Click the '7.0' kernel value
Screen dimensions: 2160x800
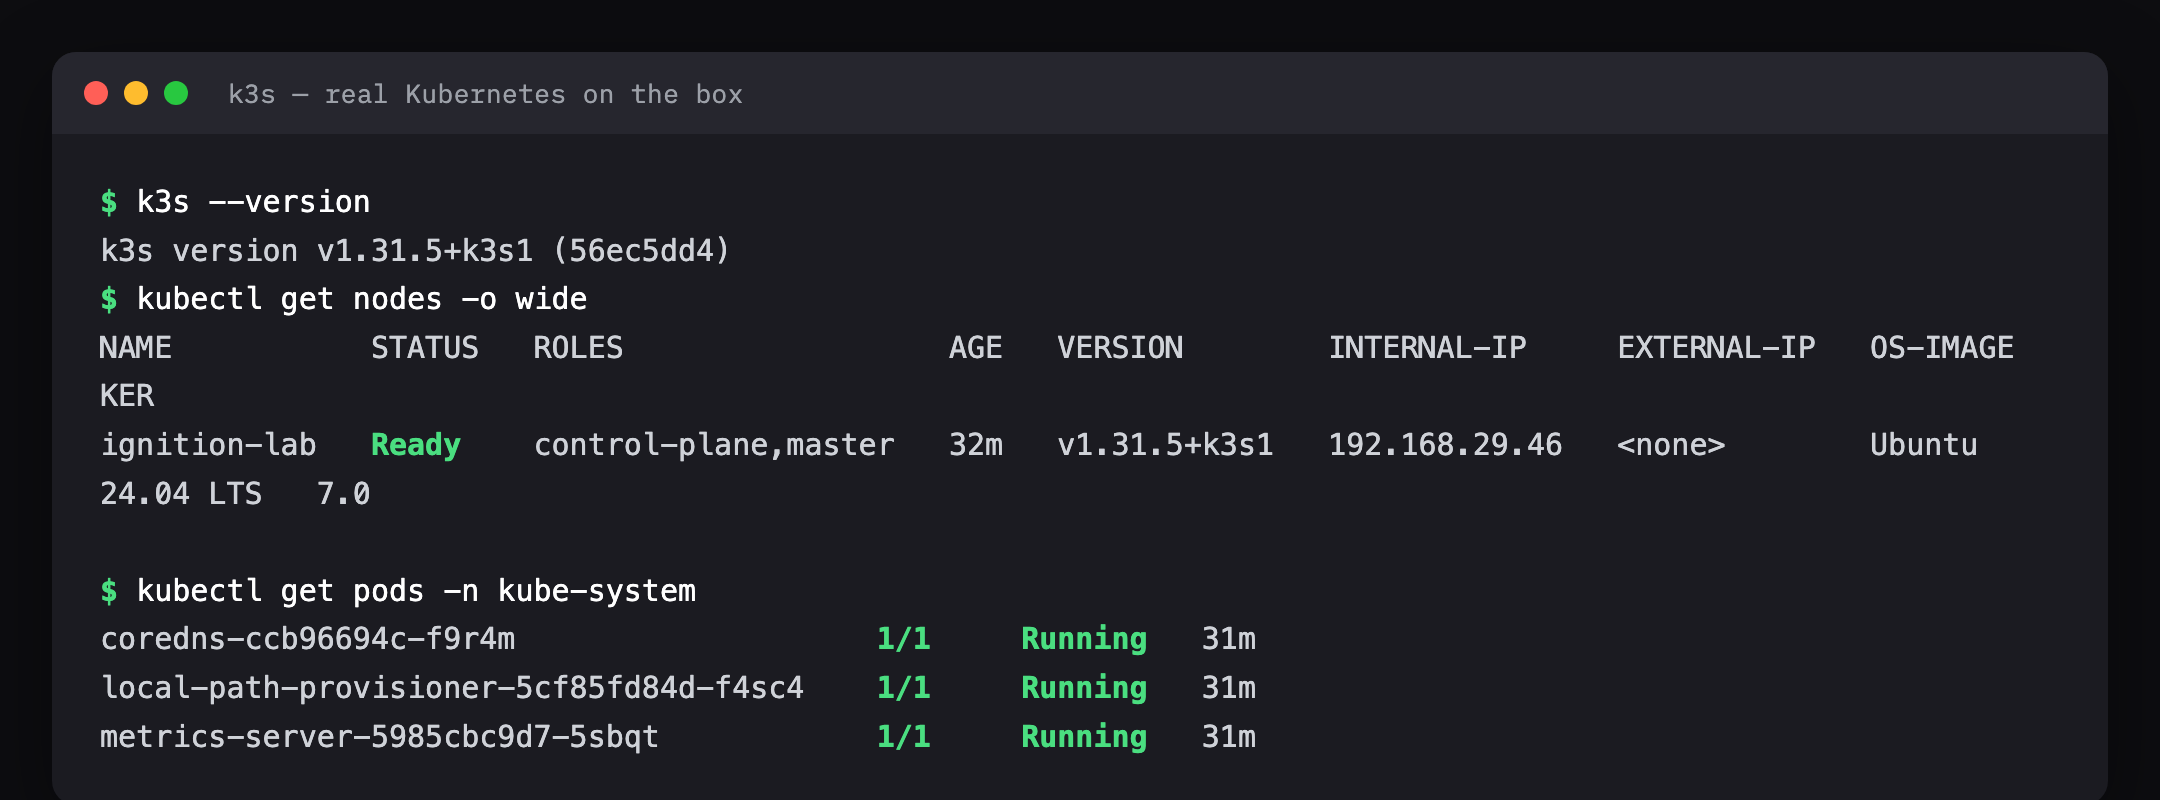click(343, 494)
